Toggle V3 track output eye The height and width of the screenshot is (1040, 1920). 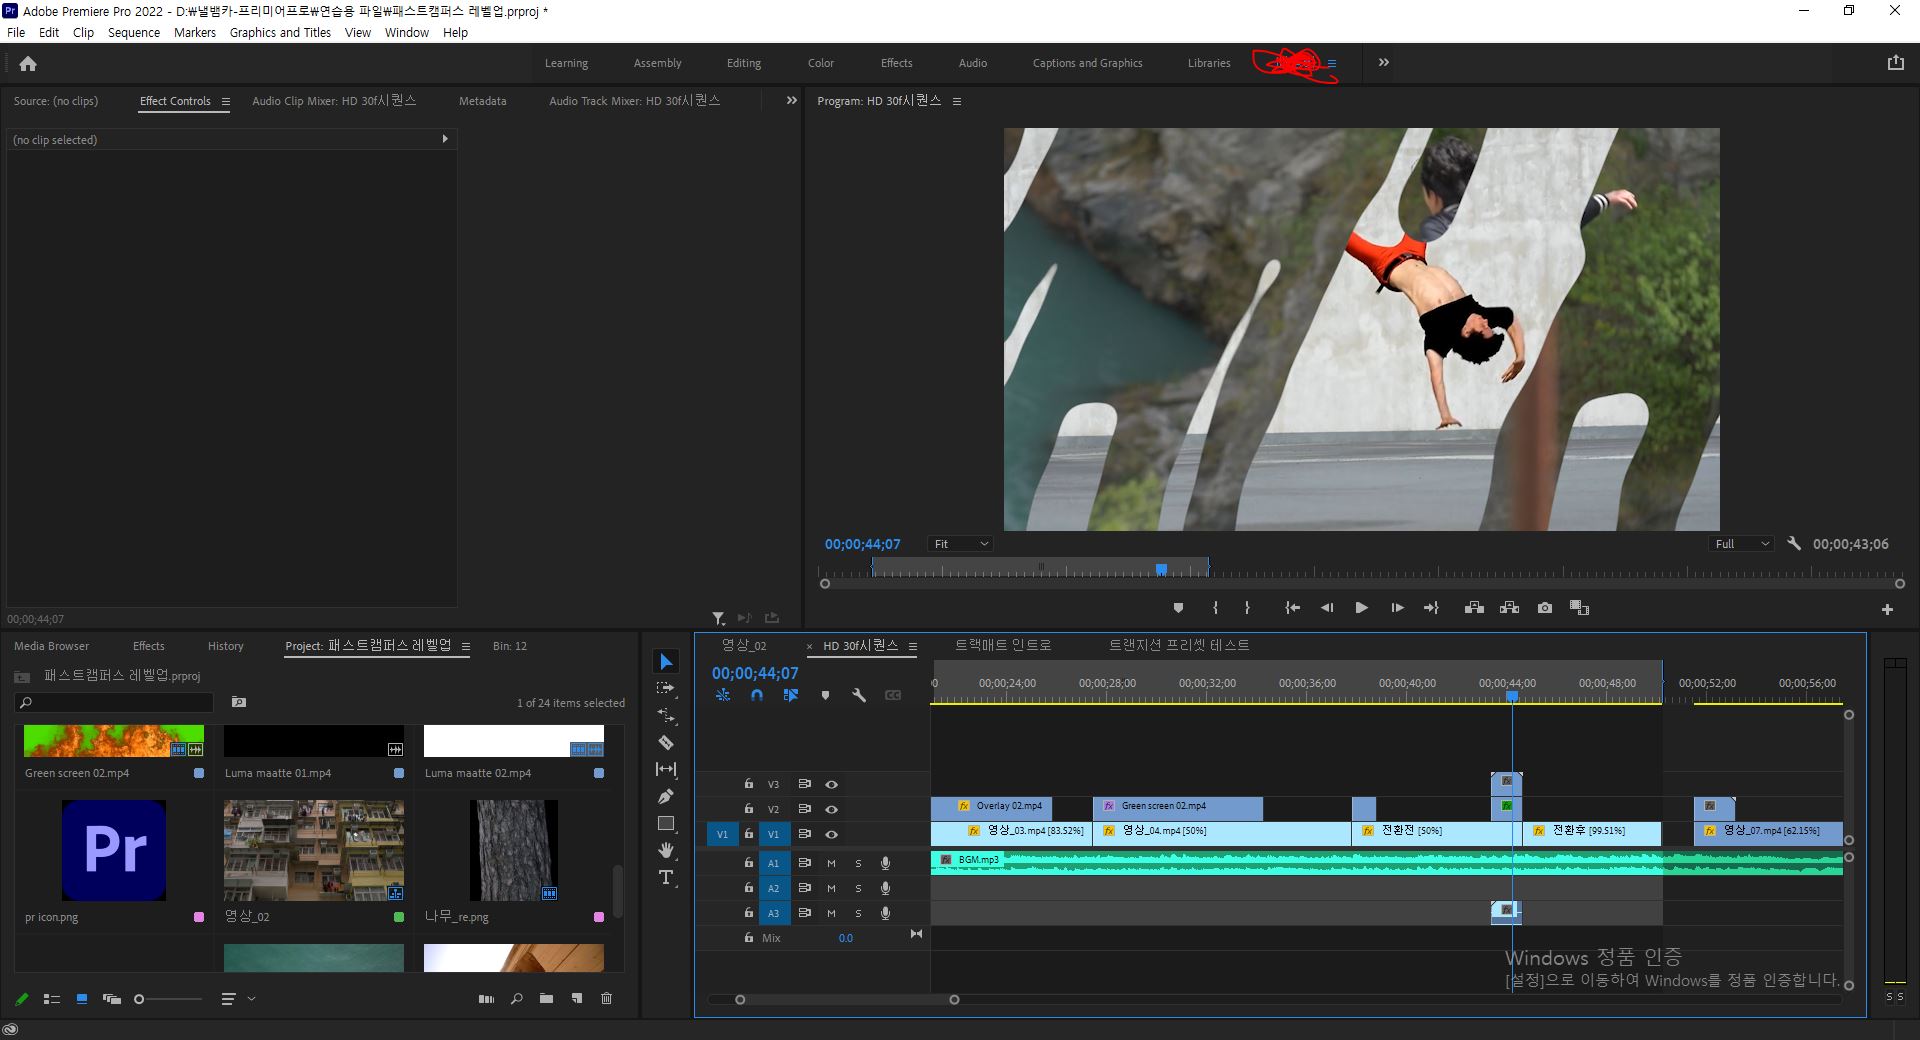click(x=831, y=785)
